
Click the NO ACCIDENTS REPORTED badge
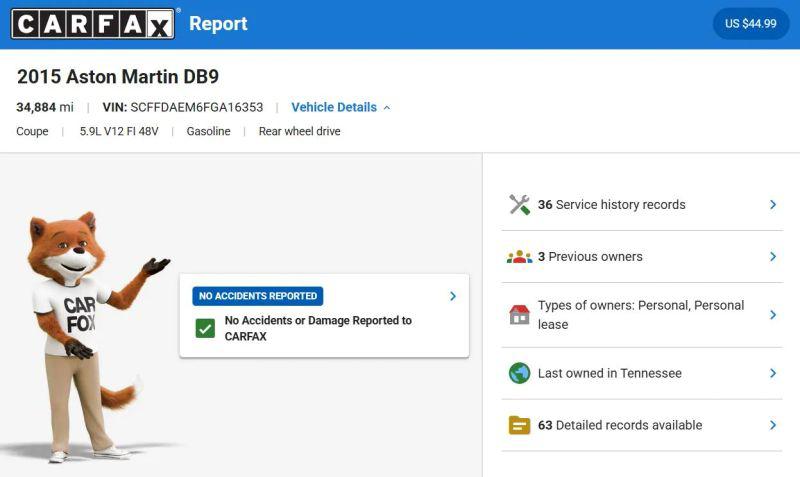[x=258, y=296]
